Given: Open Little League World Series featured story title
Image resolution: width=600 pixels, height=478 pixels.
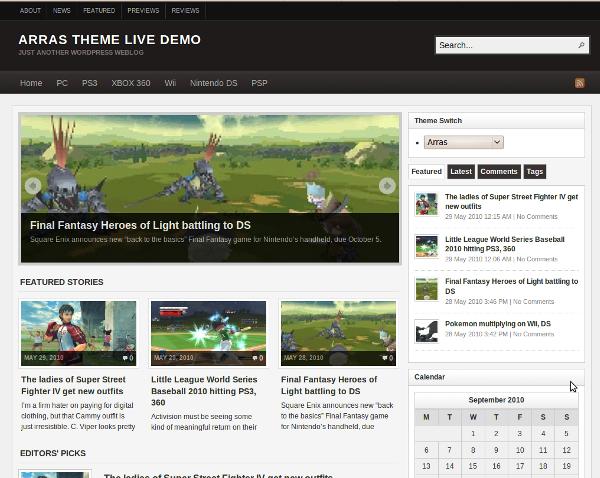Looking at the screenshot, I should pyautogui.click(x=204, y=391).
